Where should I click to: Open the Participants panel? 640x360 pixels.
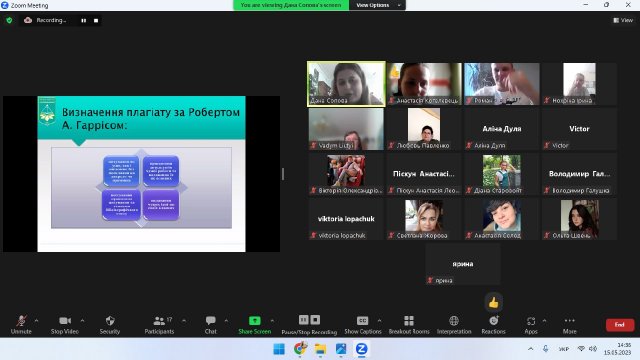(x=159, y=325)
